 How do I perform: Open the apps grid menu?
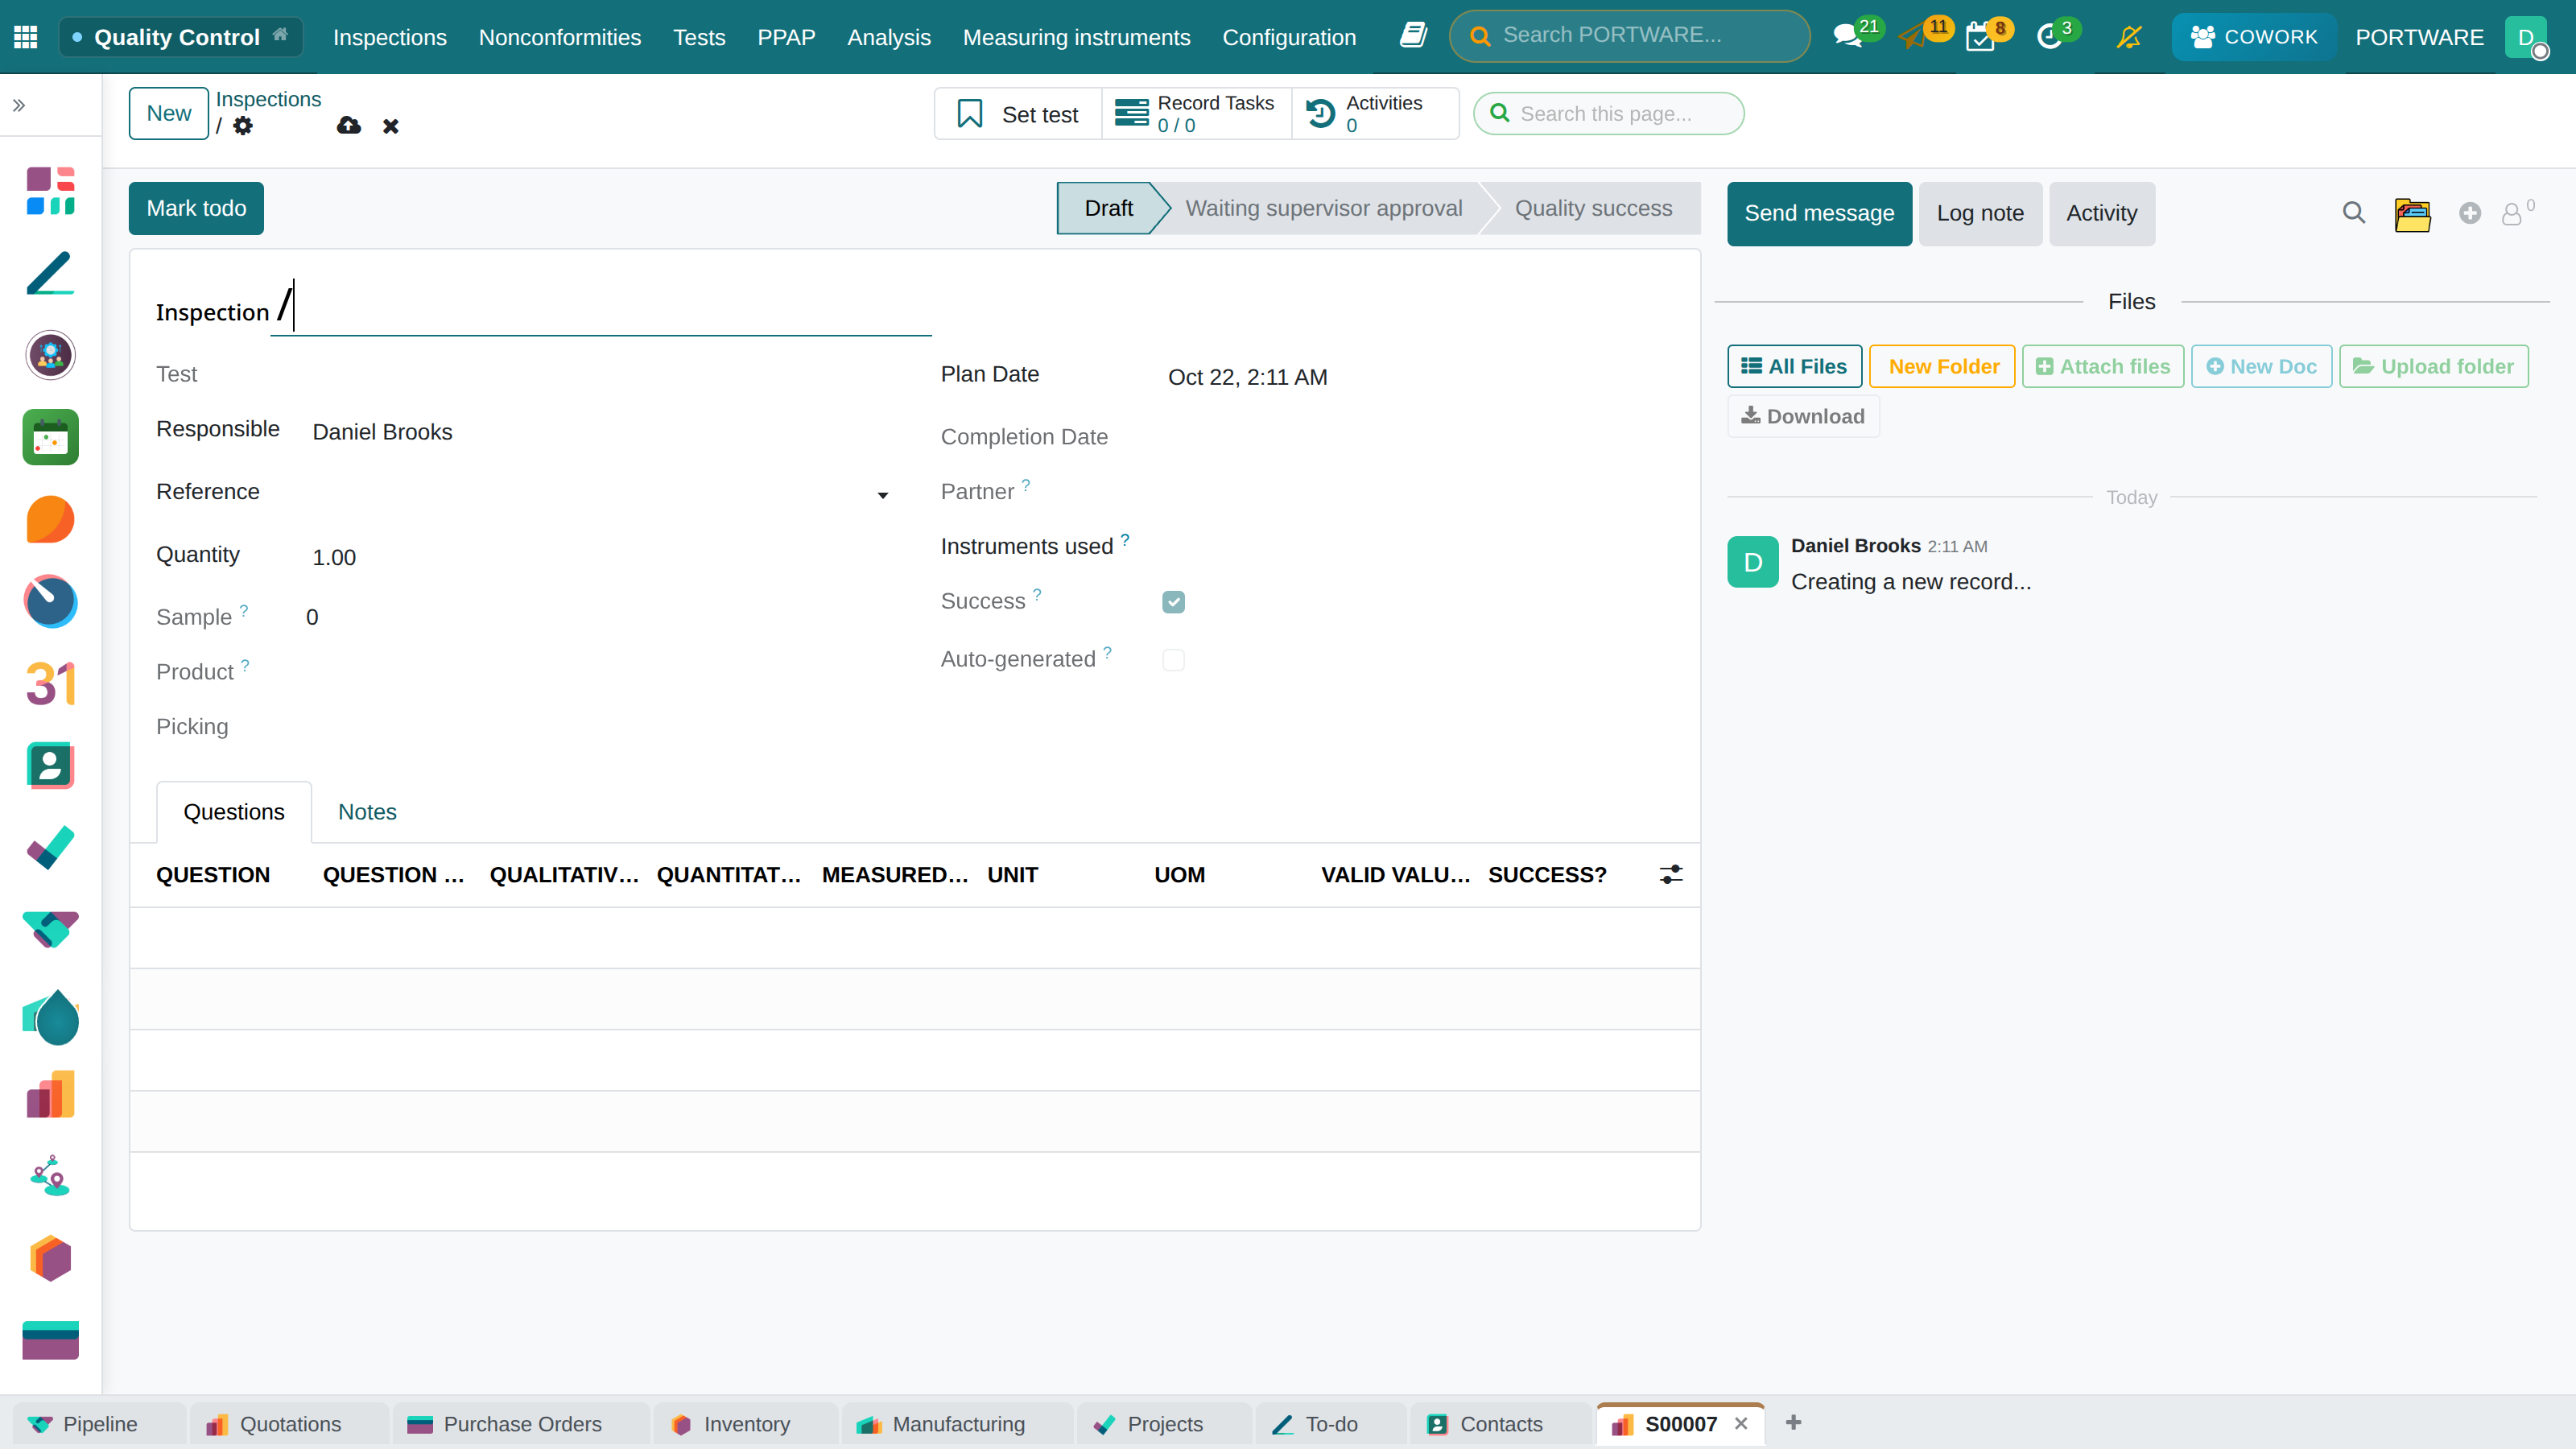coord(26,37)
